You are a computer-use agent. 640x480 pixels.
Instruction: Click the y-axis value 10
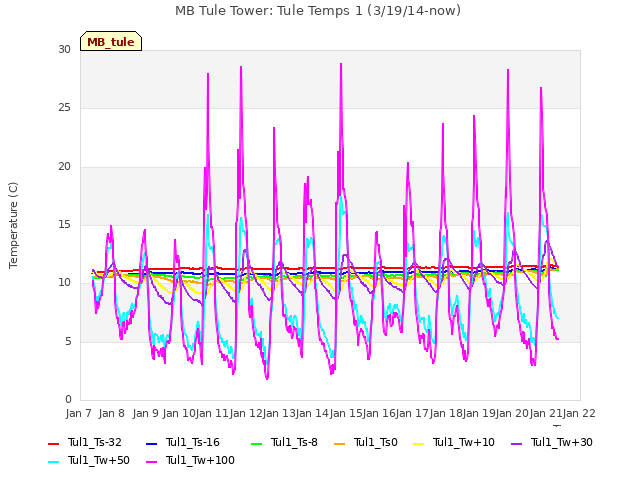(x=64, y=283)
